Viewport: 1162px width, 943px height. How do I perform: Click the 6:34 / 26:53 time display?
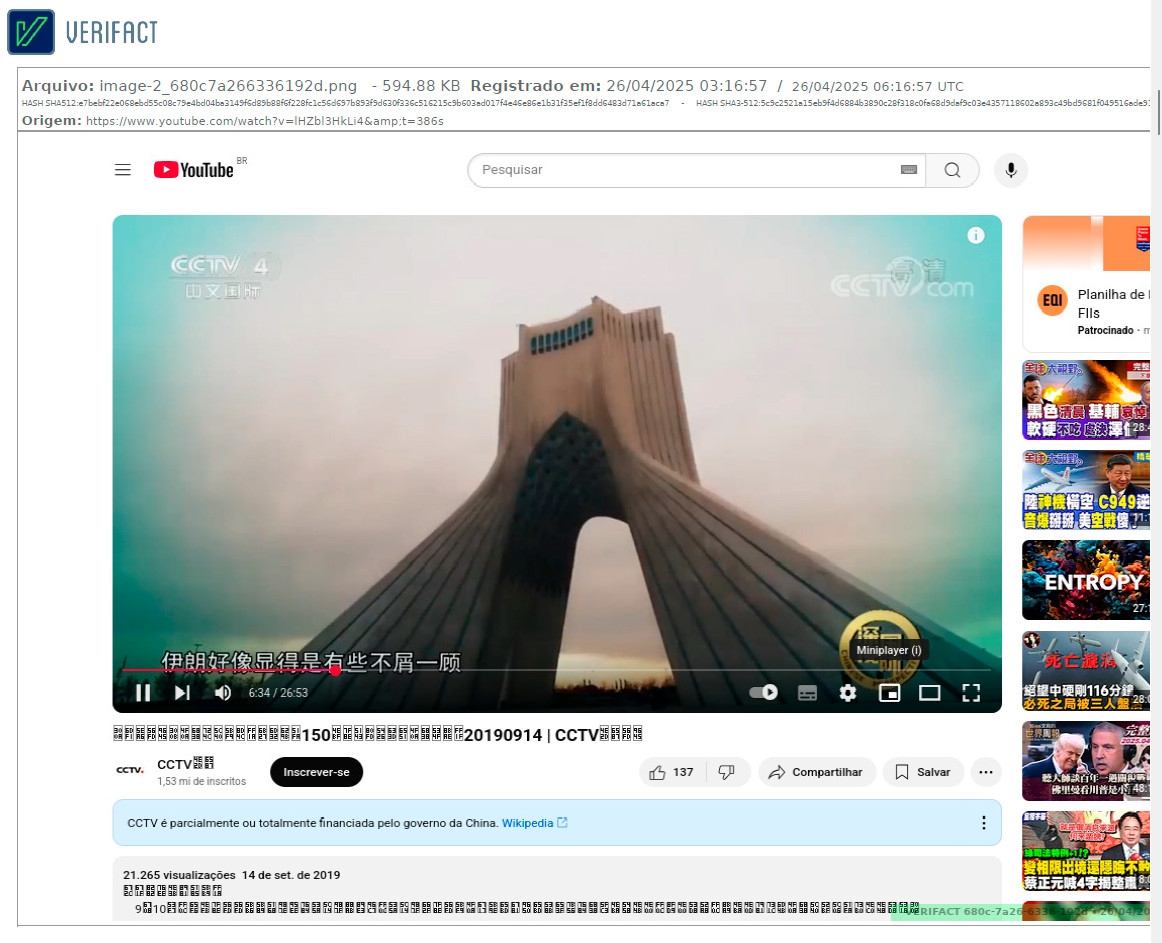(278, 692)
